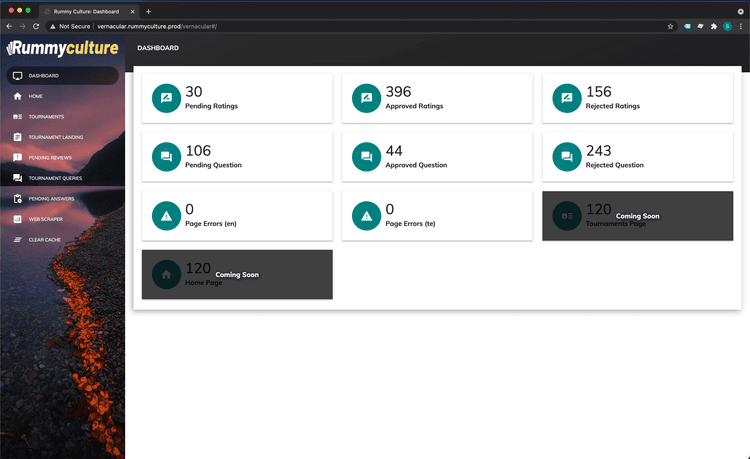750x459 pixels.
Task: Reload the page with the refresh button
Action: (37, 26)
